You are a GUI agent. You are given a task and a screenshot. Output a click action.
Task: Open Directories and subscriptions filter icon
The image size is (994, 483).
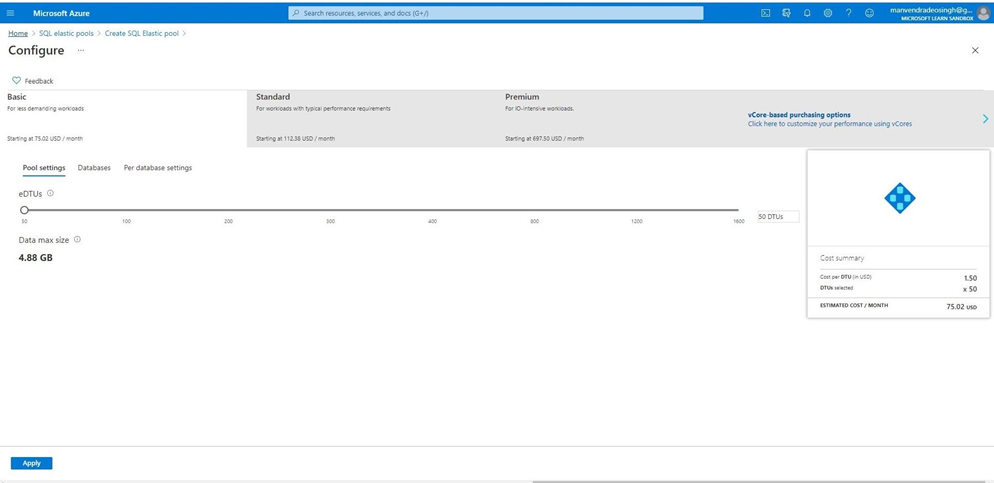(x=787, y=13)
